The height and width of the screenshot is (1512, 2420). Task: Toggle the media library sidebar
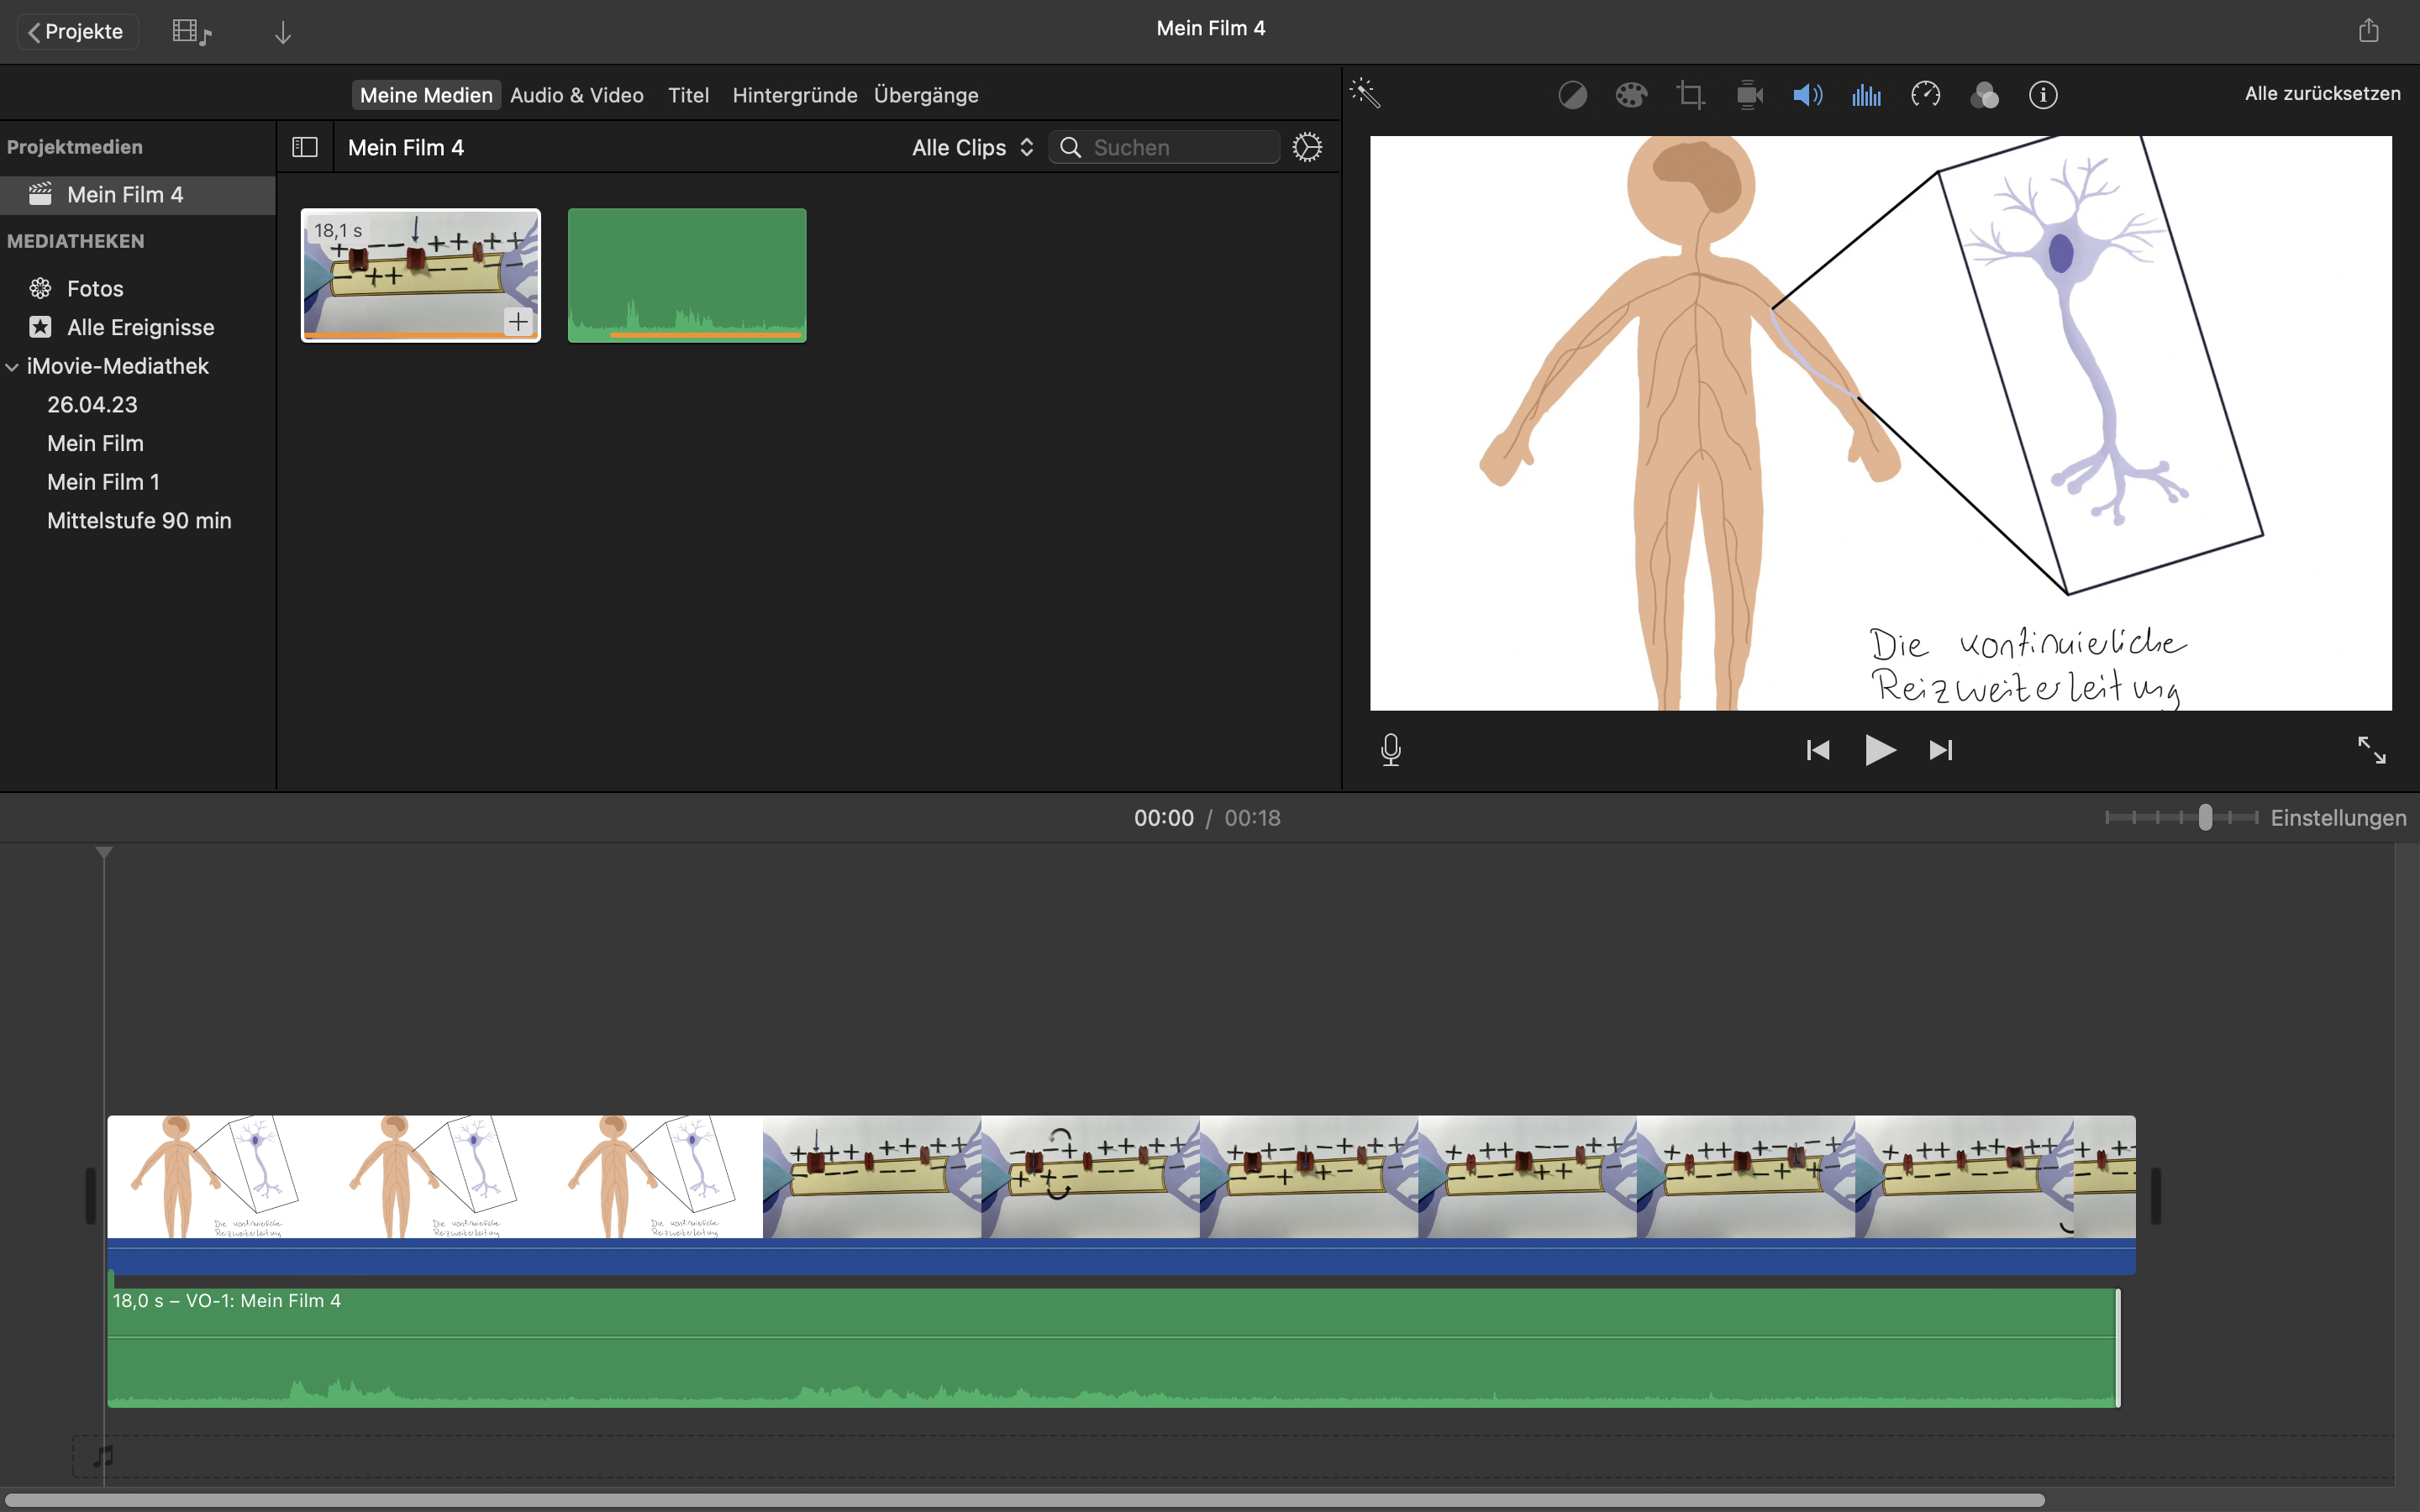point(305,148)
